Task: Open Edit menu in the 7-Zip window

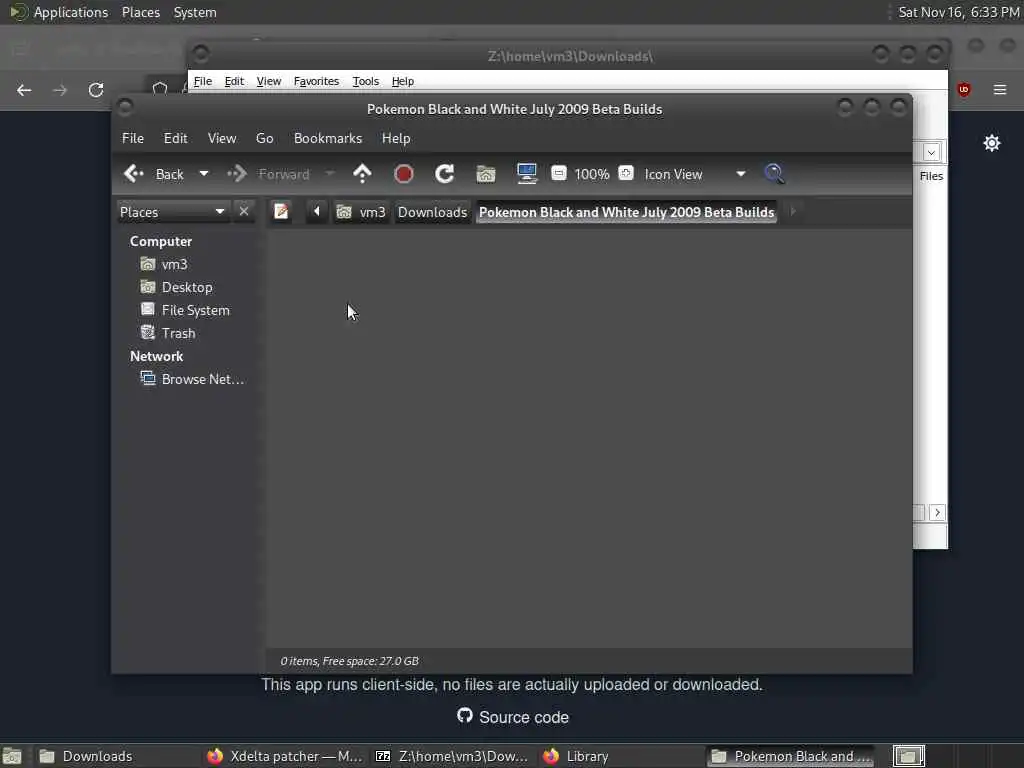Action: [x=234, y=81]
